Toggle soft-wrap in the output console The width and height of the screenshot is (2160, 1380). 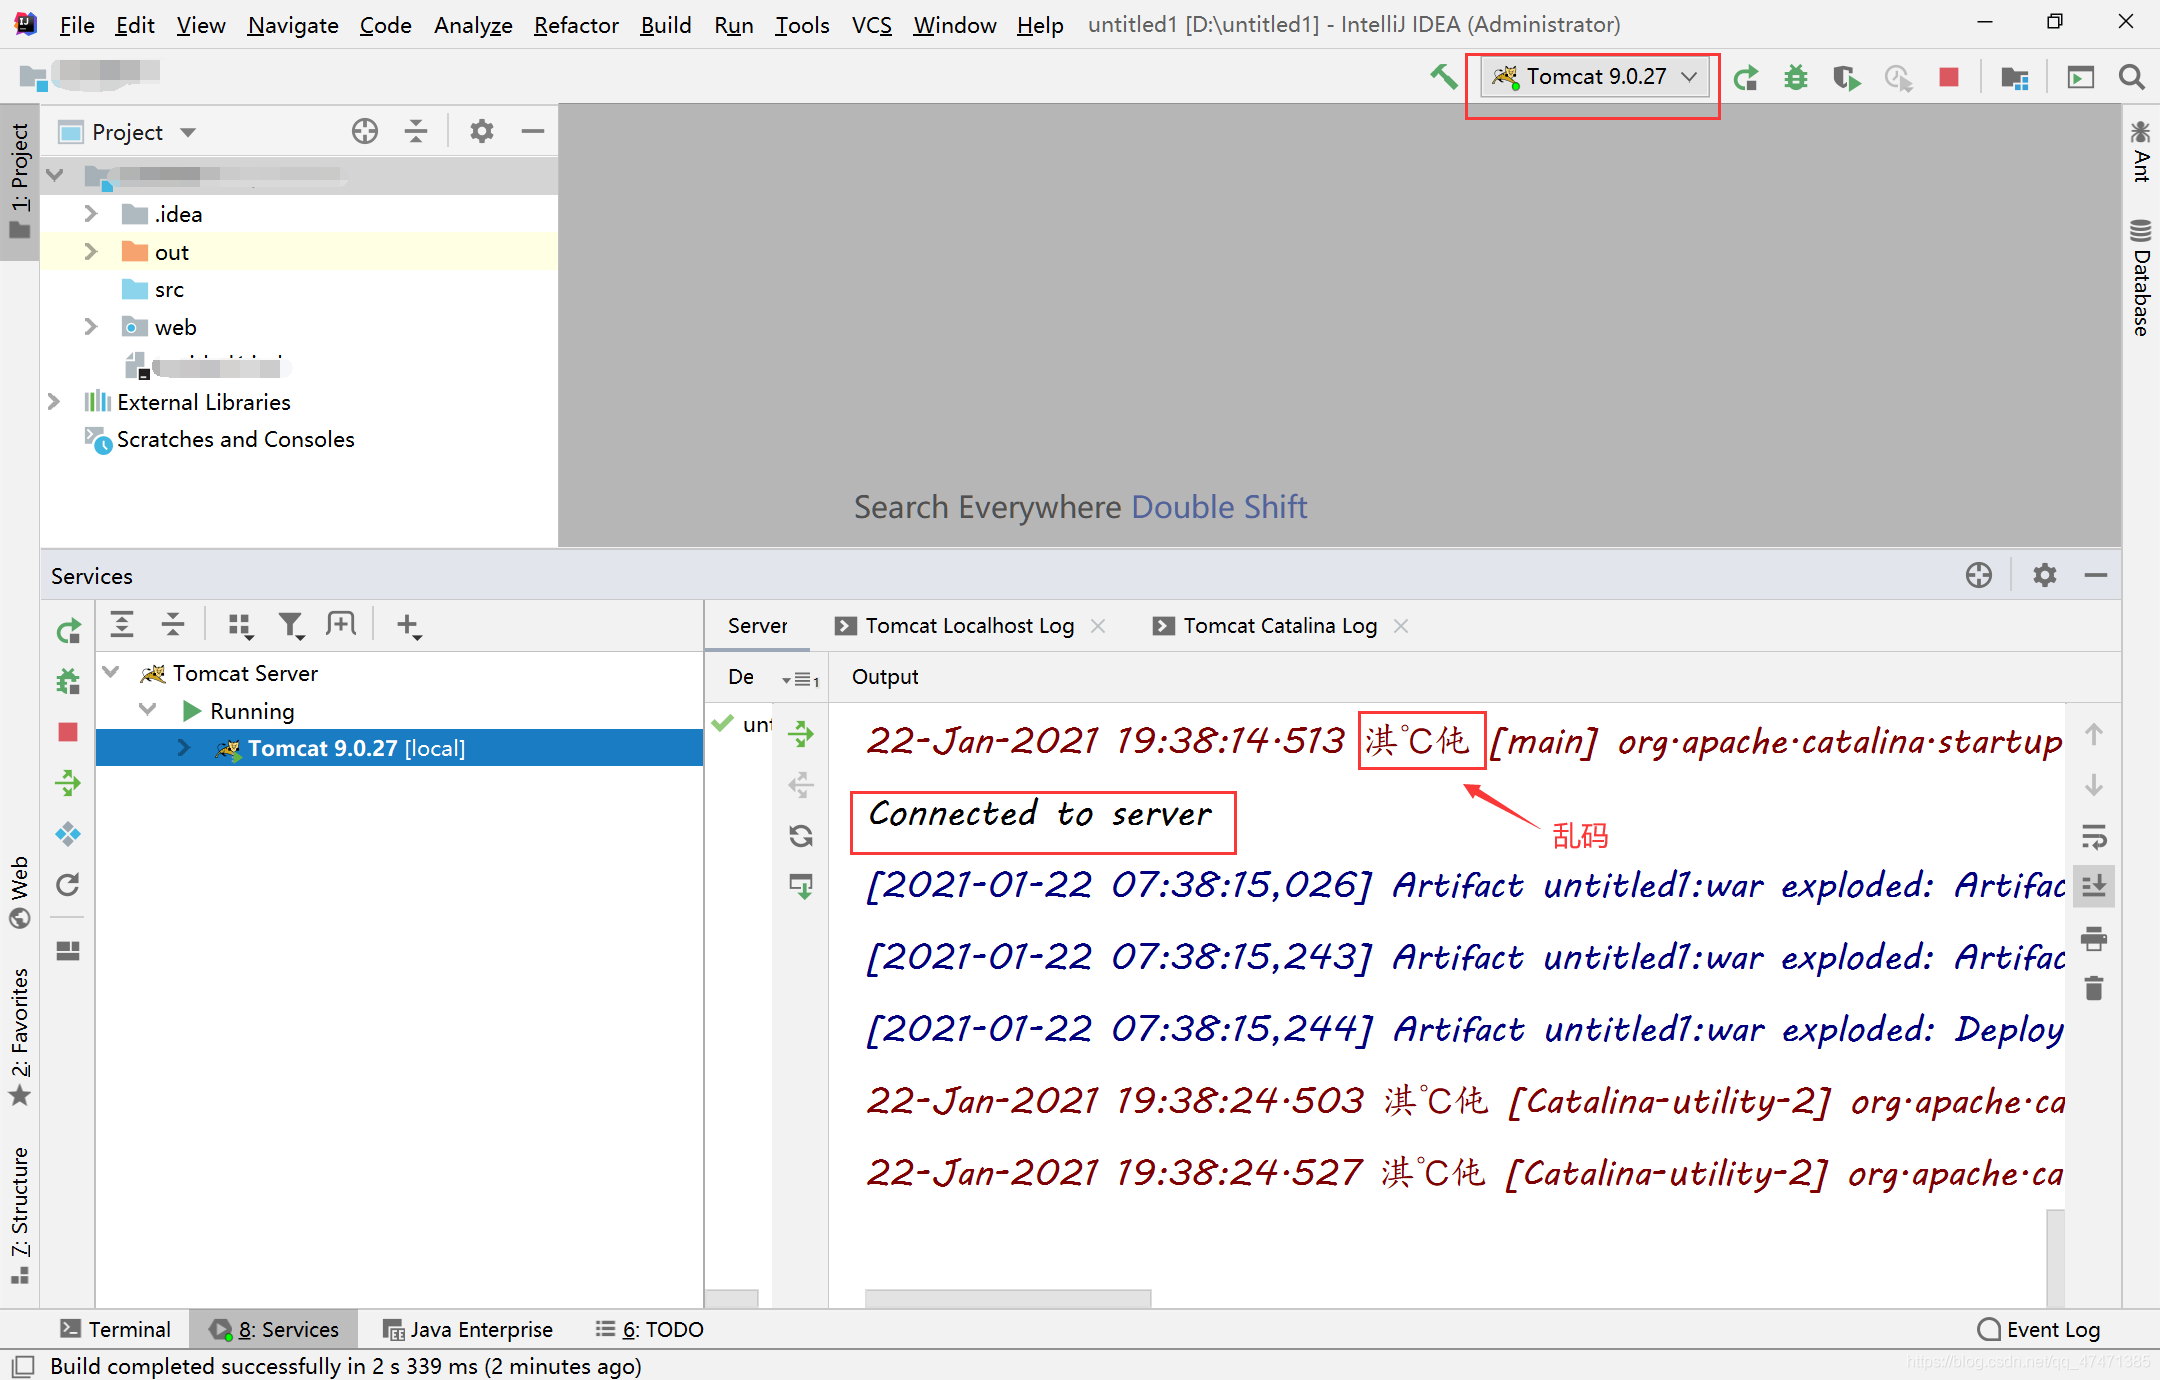coord(2094,836)
